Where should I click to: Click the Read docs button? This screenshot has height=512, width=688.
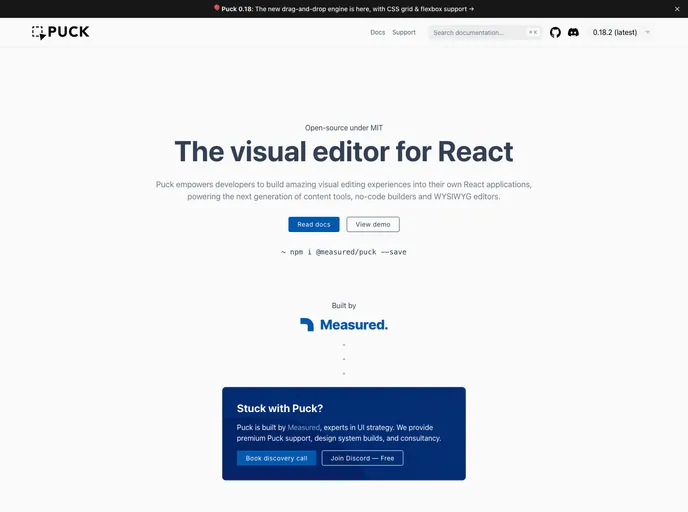click(314, 224)
